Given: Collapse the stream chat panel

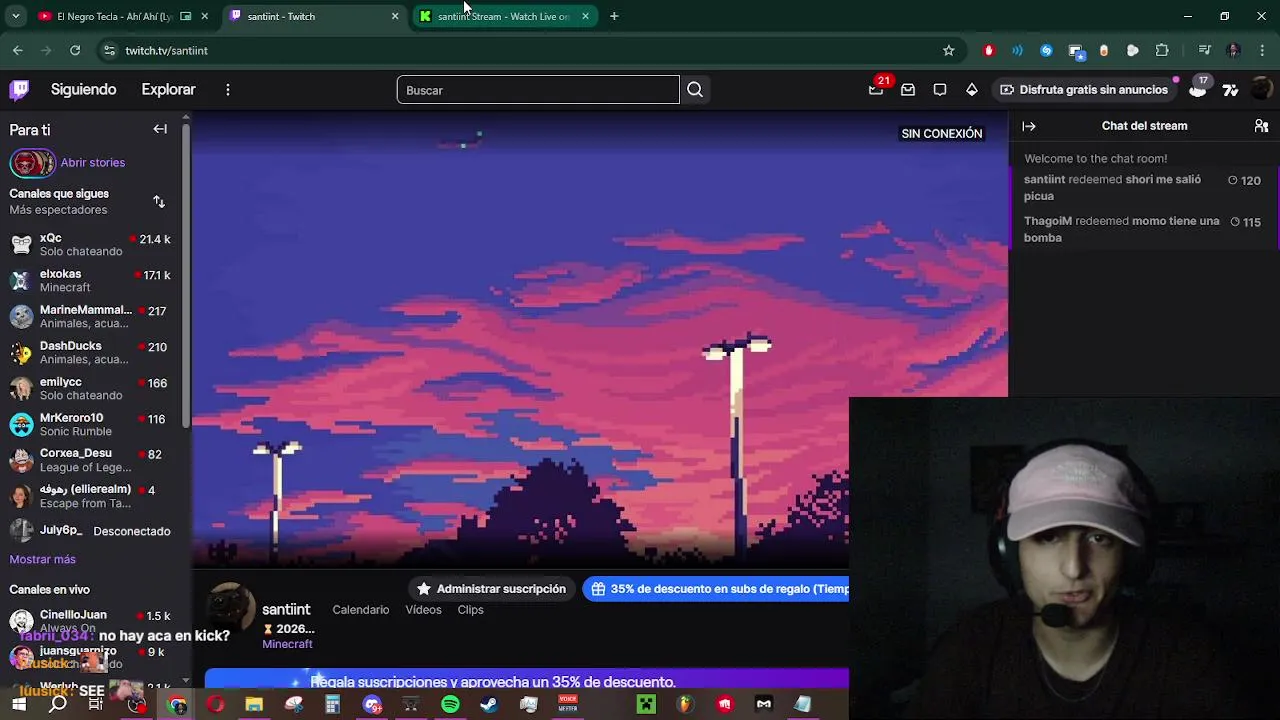Looking at the screenshot, I should (x=1029, y=126).
